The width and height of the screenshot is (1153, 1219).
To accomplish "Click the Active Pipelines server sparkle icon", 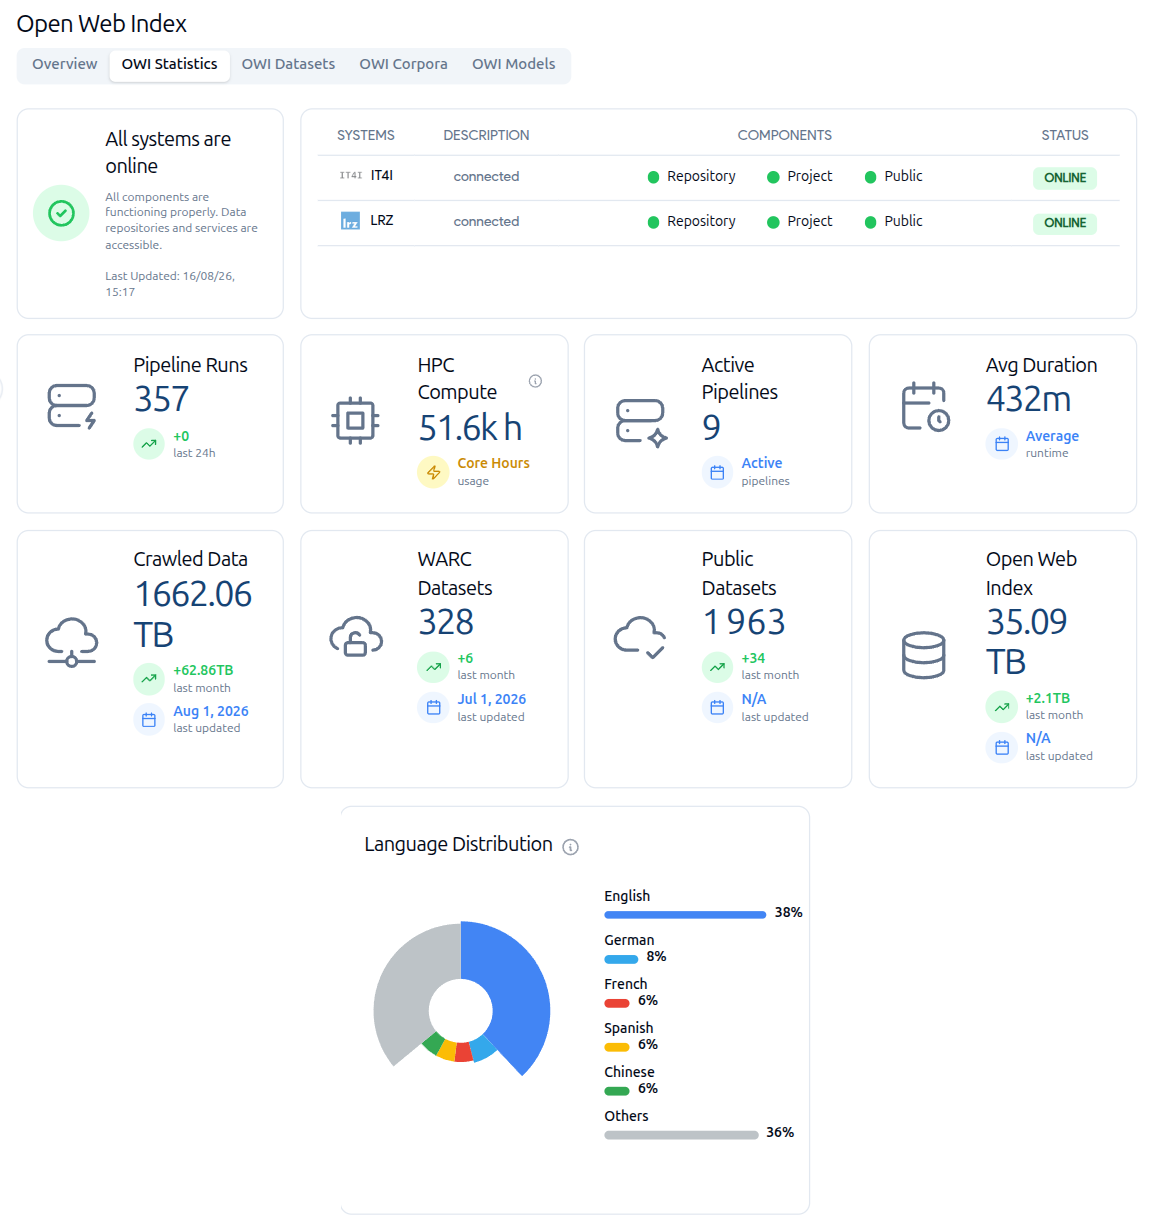I will (x=641, y=422).
